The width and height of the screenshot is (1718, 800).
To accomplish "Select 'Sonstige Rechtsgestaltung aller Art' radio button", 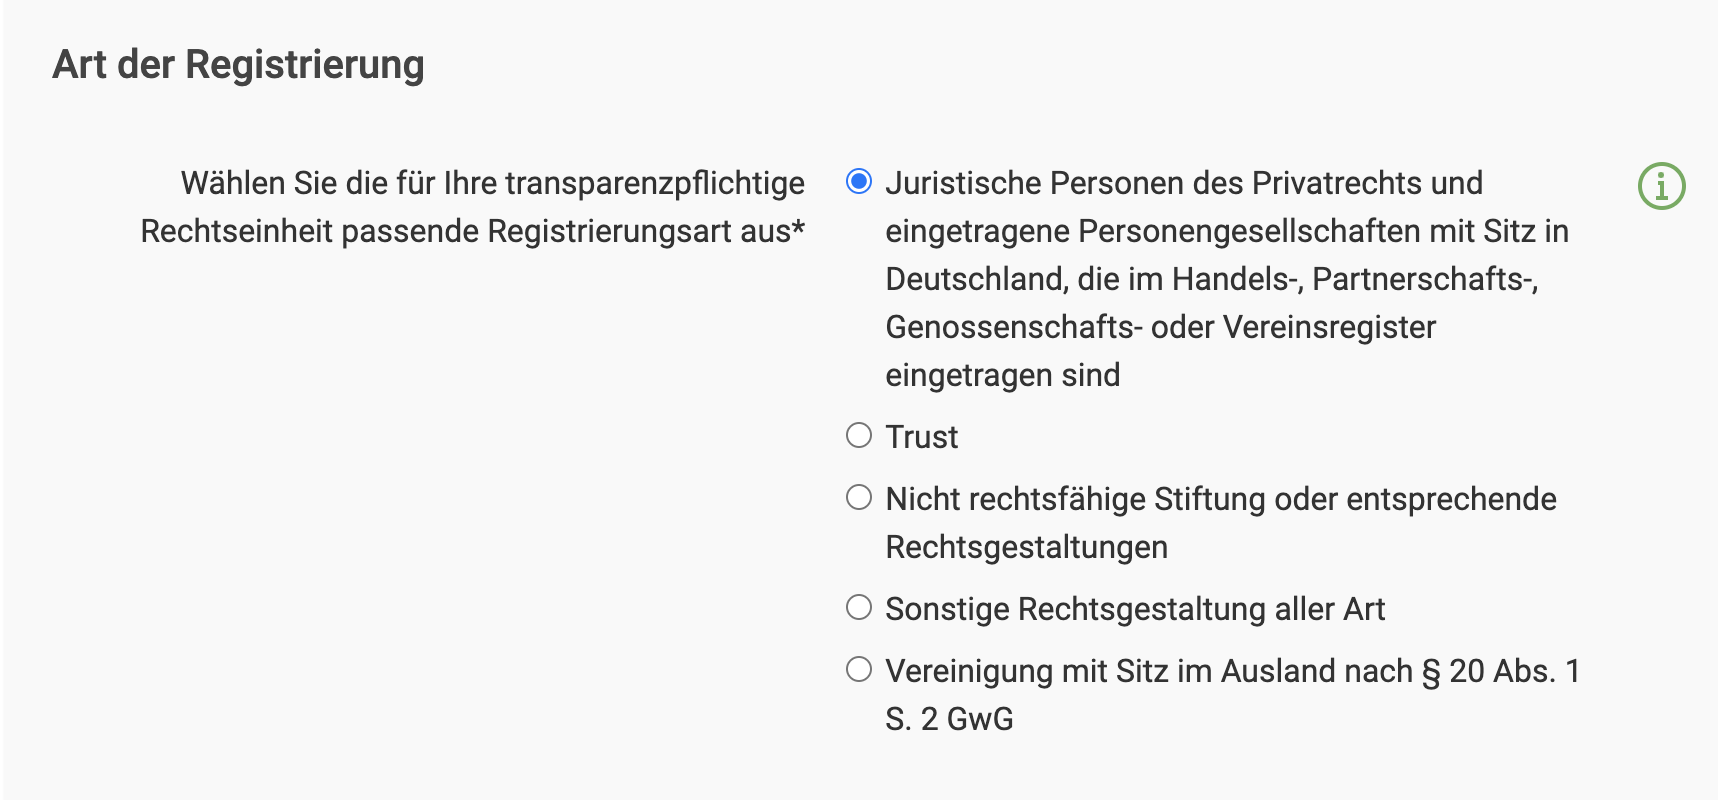I will click(859, 607).
